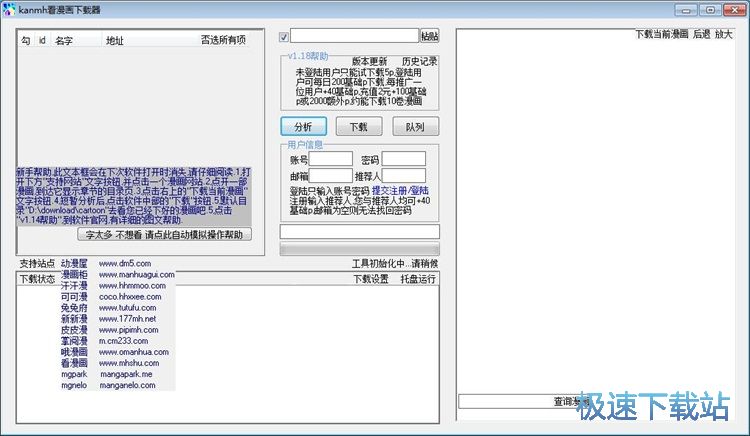750x436 pixels.
Task: Click the 密码 password input field
Action: (x=404, y=159)
